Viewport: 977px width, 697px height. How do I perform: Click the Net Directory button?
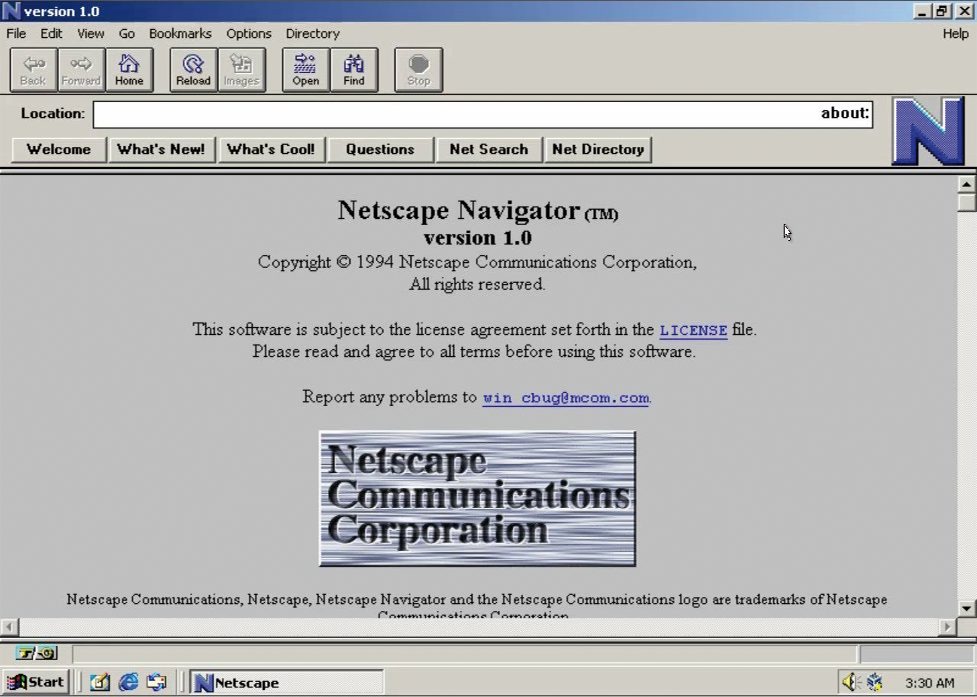coord(598,149)
